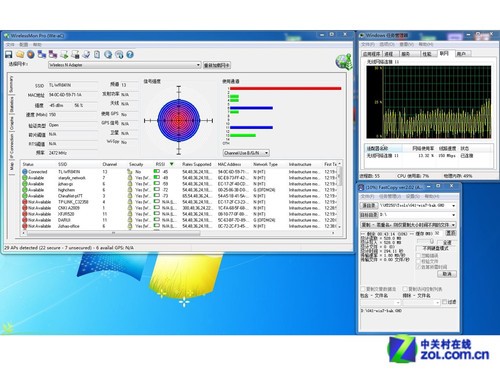The image size is (500, 375).
Task: Click the green Available status icon for highchem
Action: (25, 190)
